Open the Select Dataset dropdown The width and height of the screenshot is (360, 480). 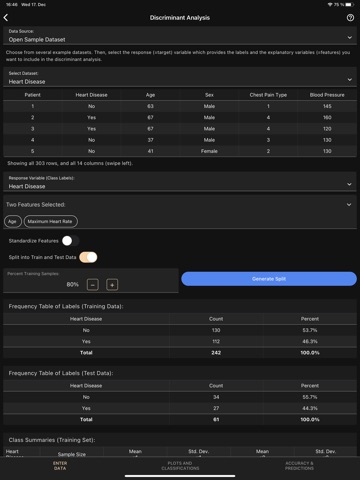pyautogui.click(x=180, y=78)
